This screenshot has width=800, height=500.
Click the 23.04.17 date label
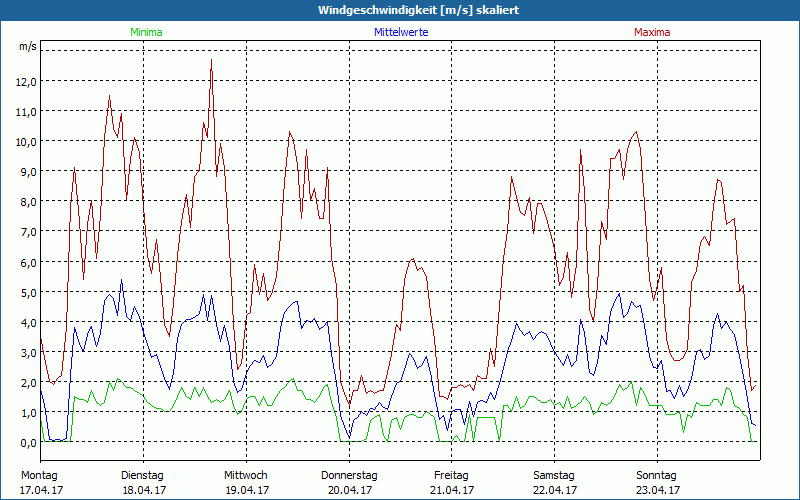[657, 490]
